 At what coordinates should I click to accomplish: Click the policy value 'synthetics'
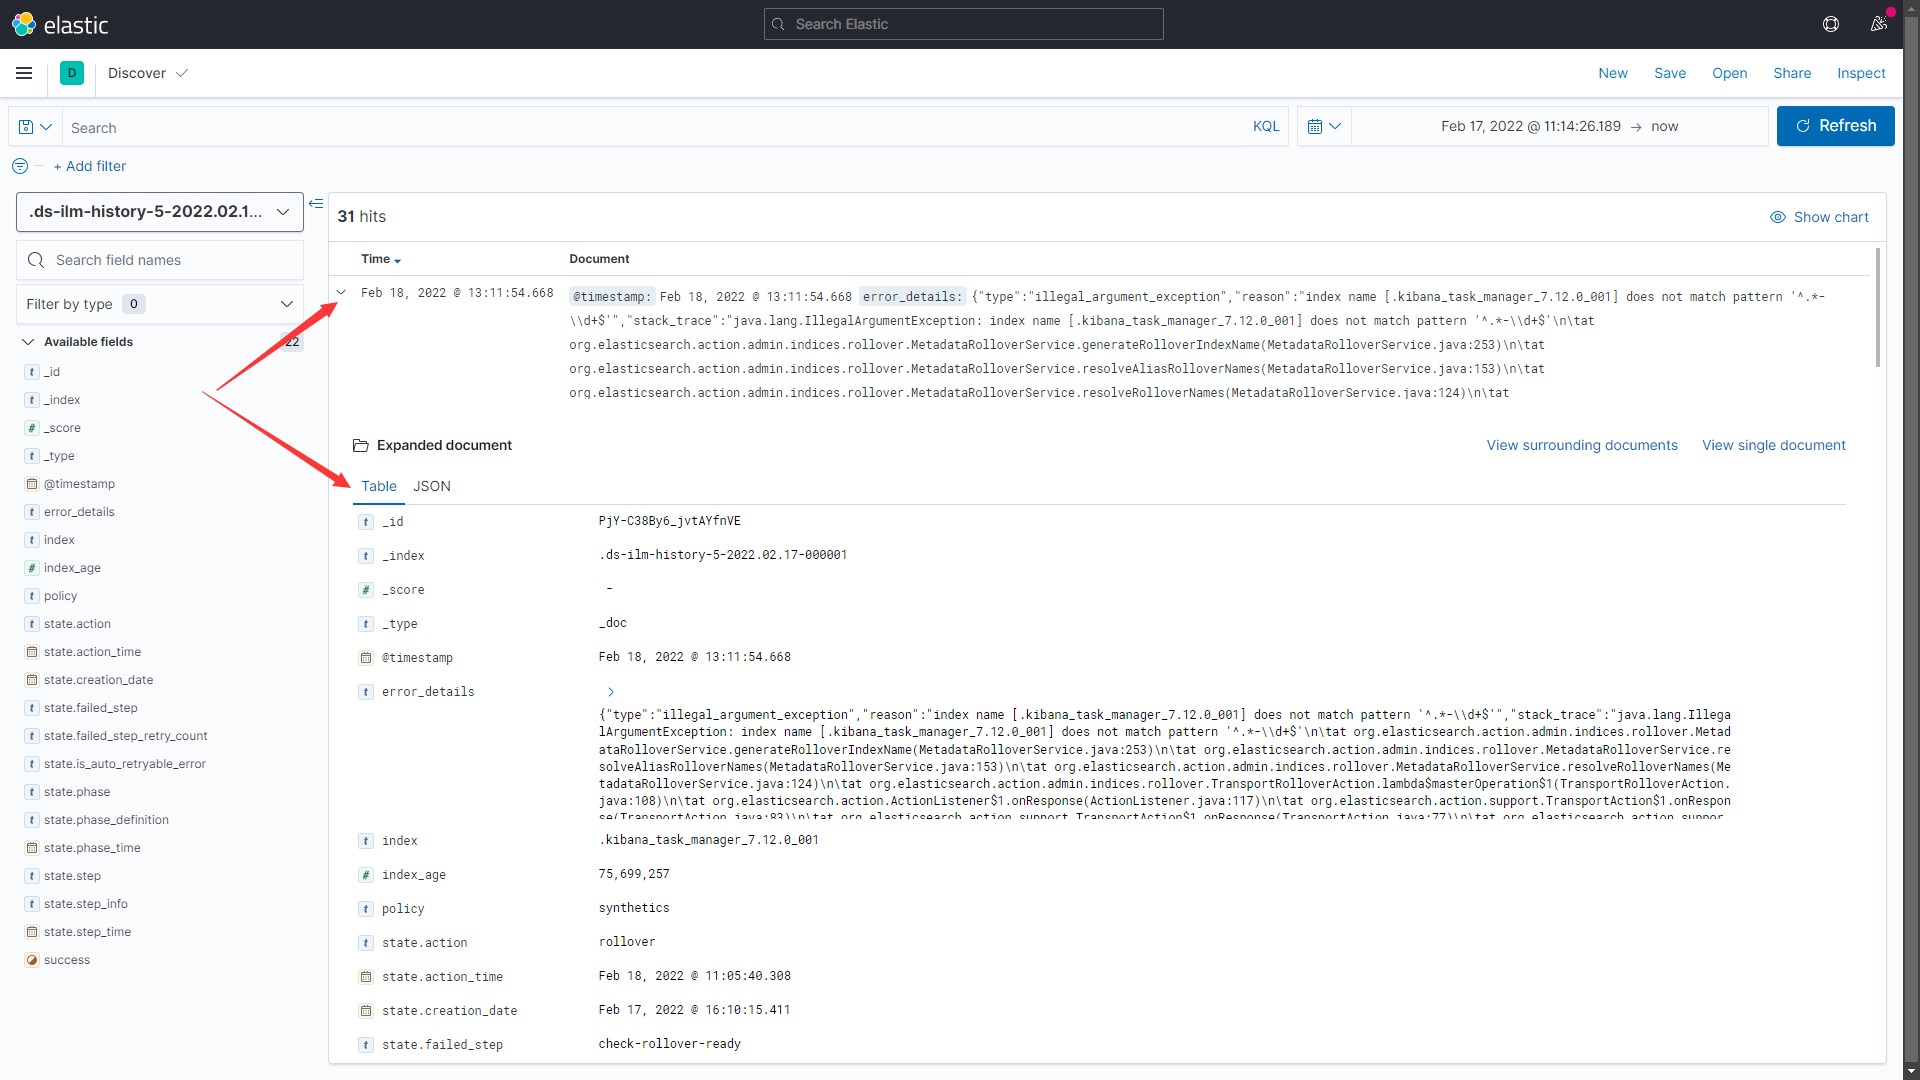[x=634, y=908]
